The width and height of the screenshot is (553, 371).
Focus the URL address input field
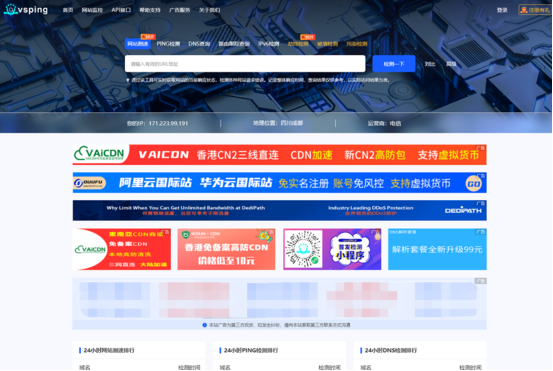245,64
